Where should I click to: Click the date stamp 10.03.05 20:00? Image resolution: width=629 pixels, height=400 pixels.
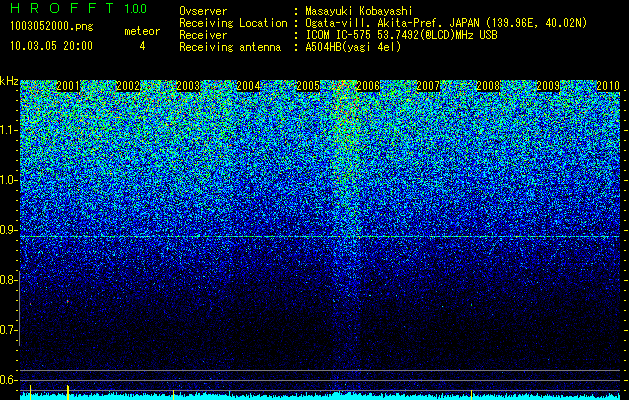point(51,46)
